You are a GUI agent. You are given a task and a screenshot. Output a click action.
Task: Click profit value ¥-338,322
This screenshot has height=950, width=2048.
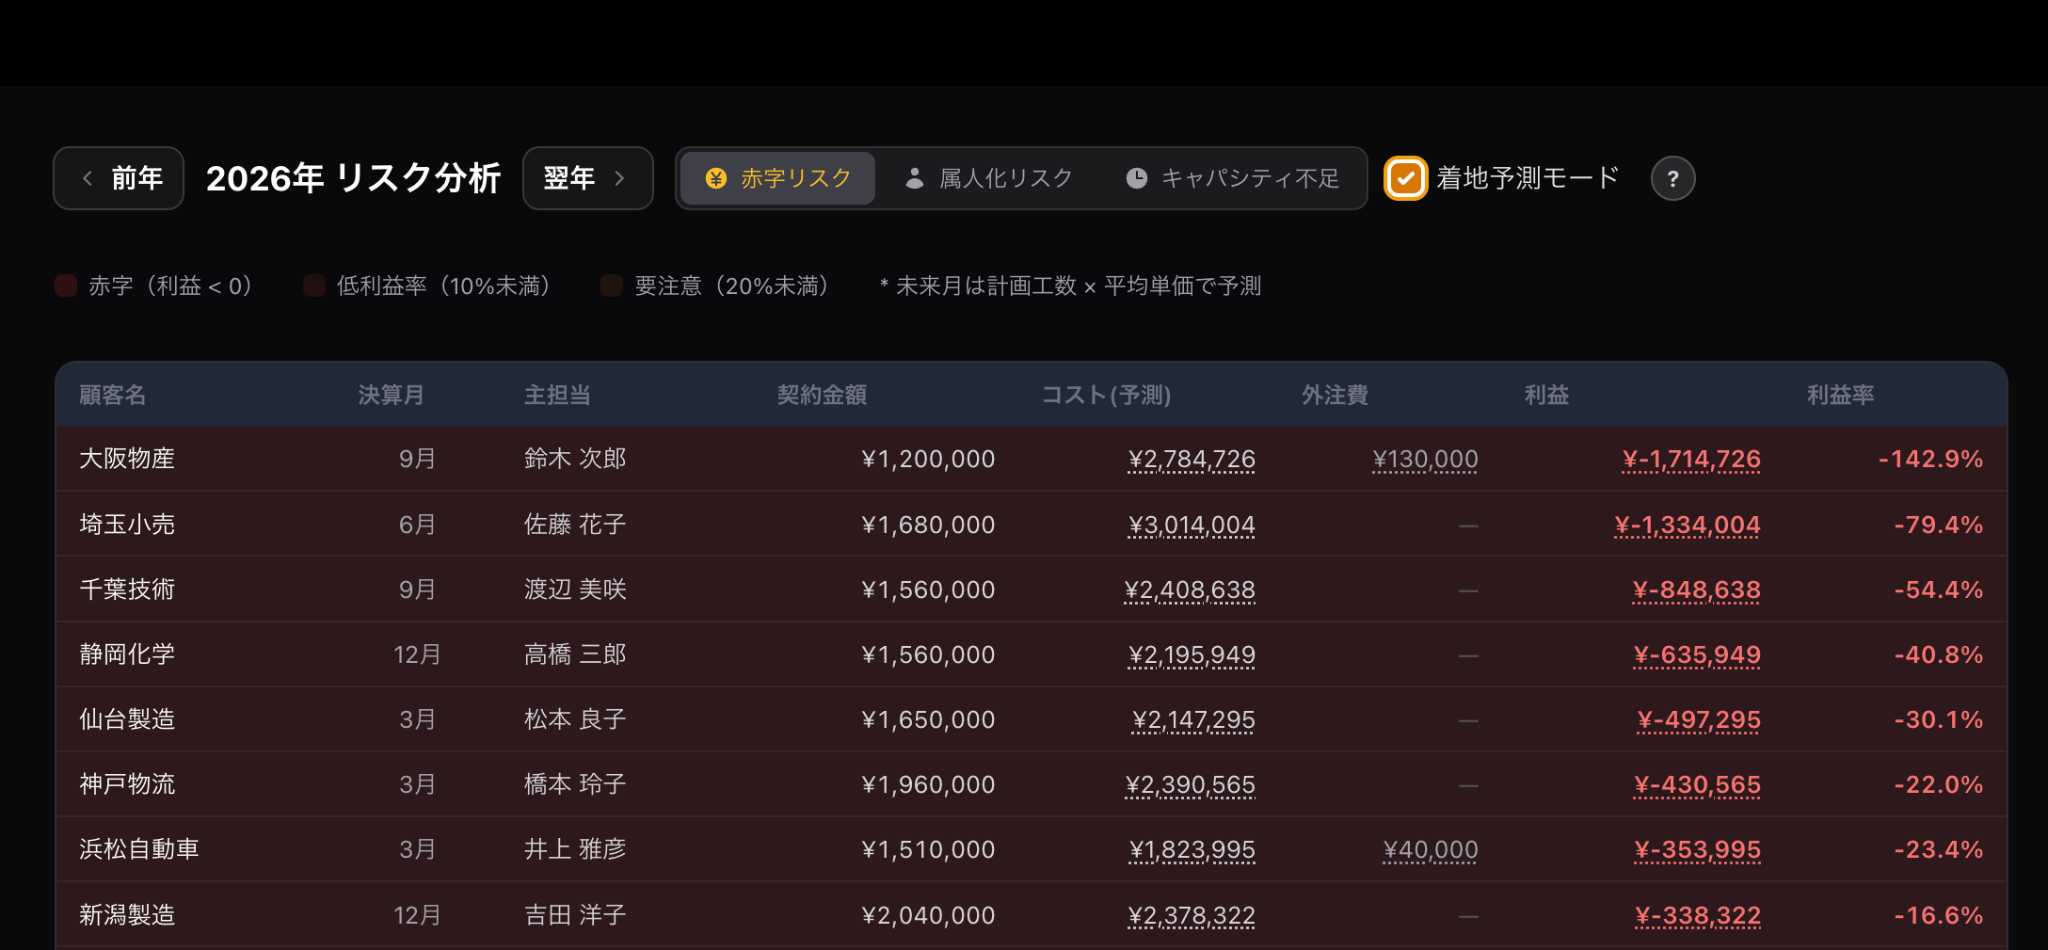[1698, 916]
